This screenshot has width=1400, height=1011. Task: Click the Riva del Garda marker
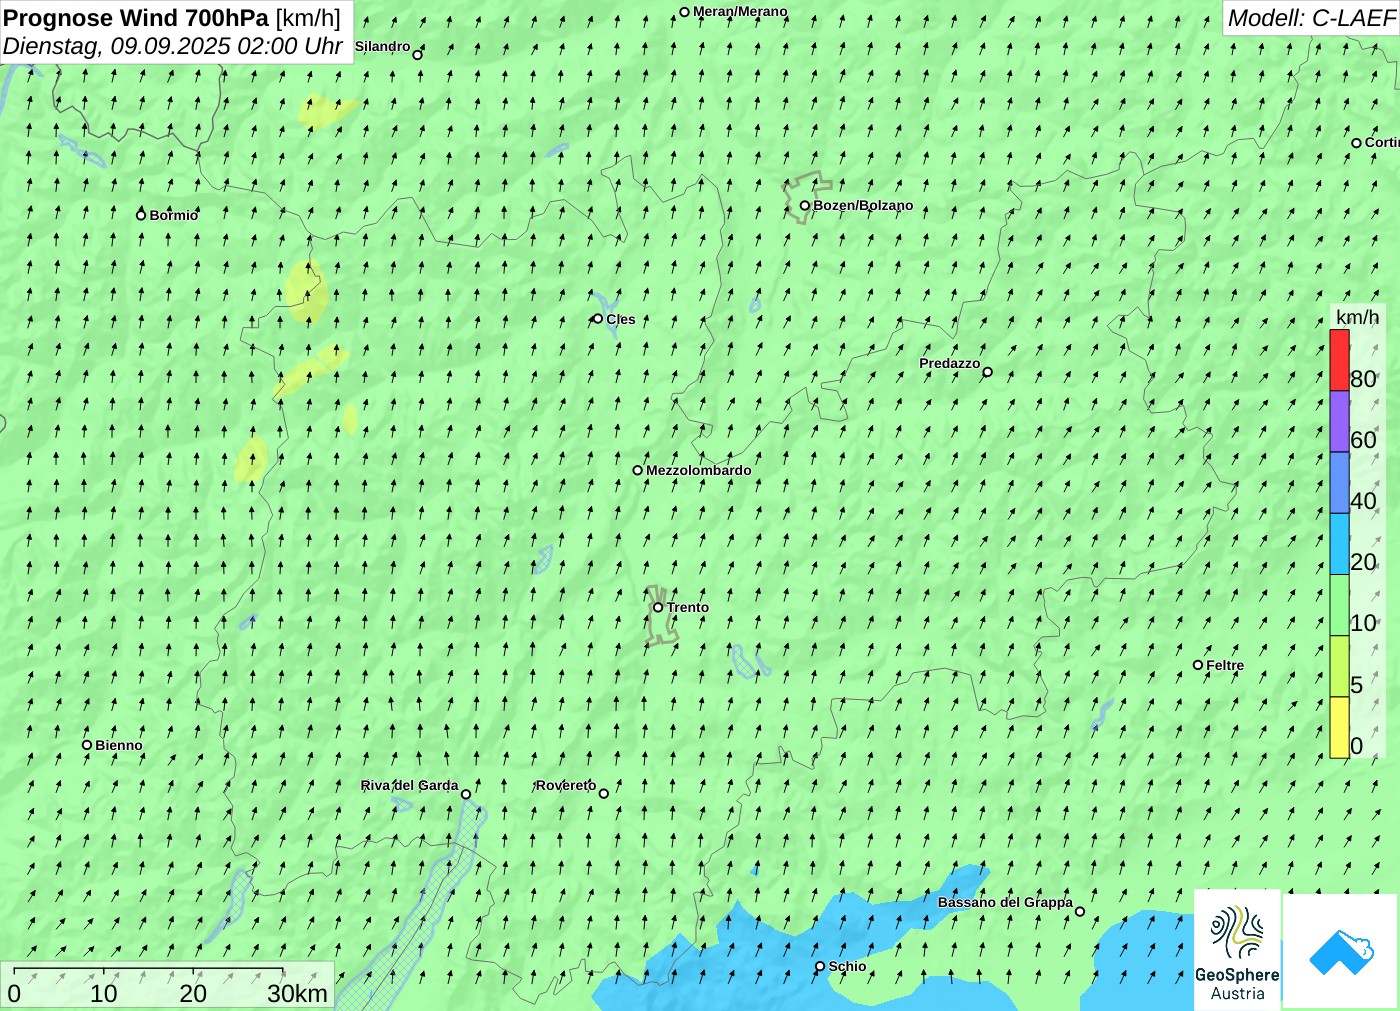466,794
